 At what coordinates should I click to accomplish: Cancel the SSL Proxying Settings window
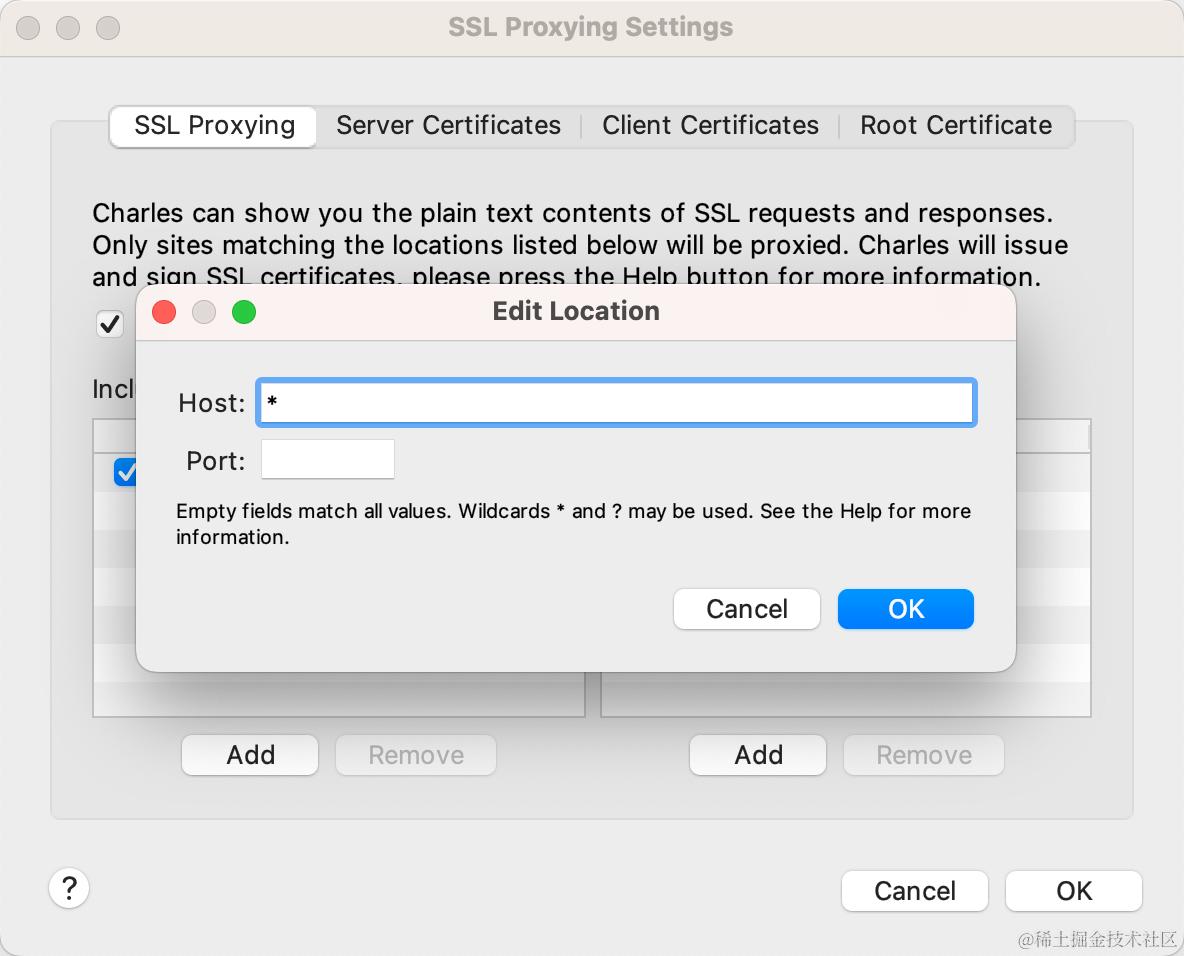pos(914,891)
